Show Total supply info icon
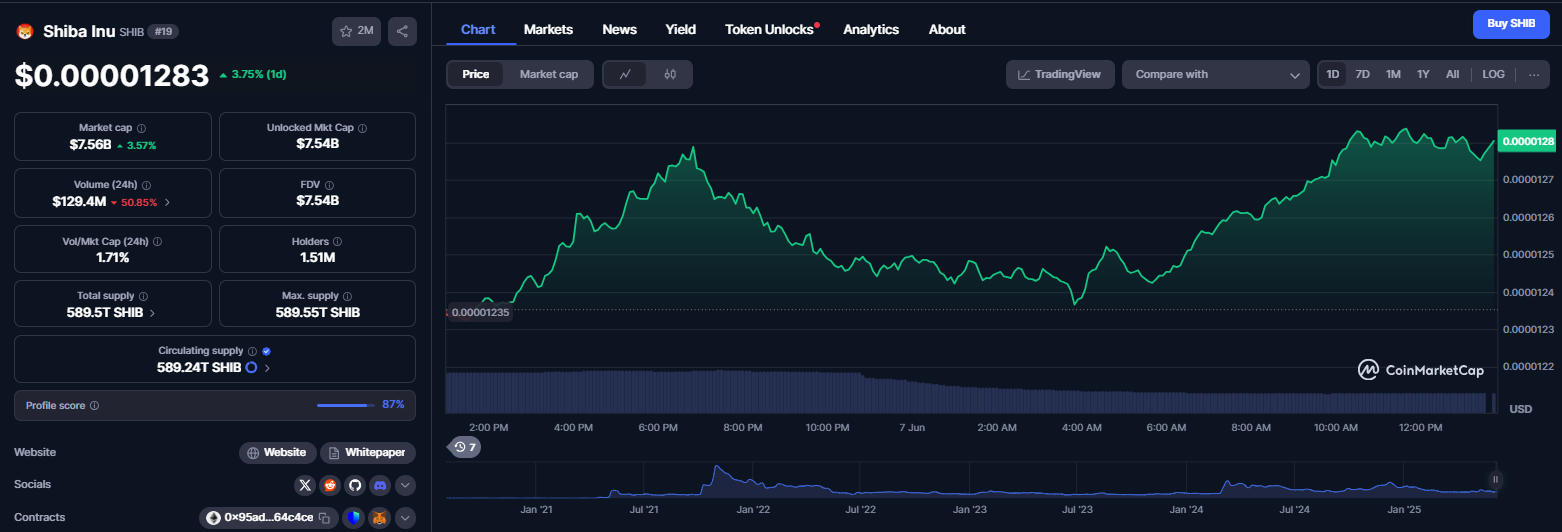 click(143, 296)
